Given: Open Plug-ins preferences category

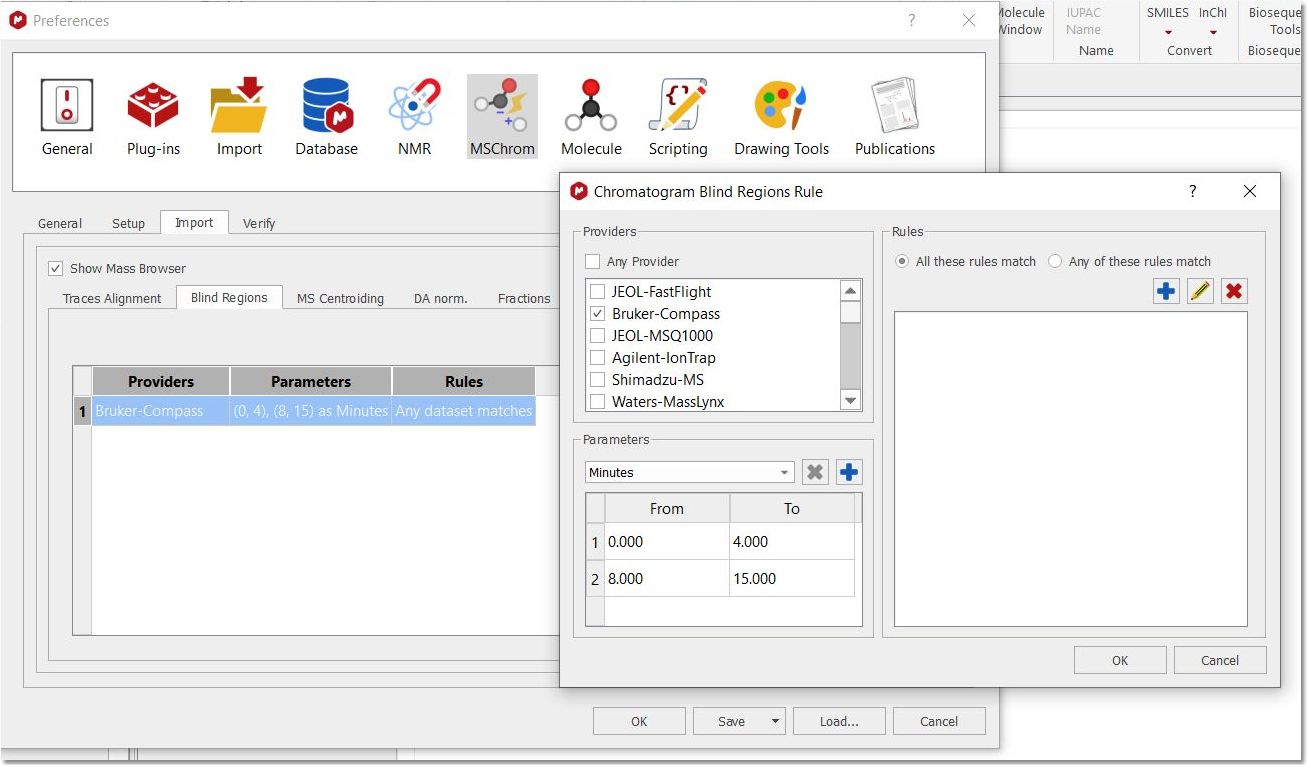Looking at the screenshot, I should tap(153, 118).
